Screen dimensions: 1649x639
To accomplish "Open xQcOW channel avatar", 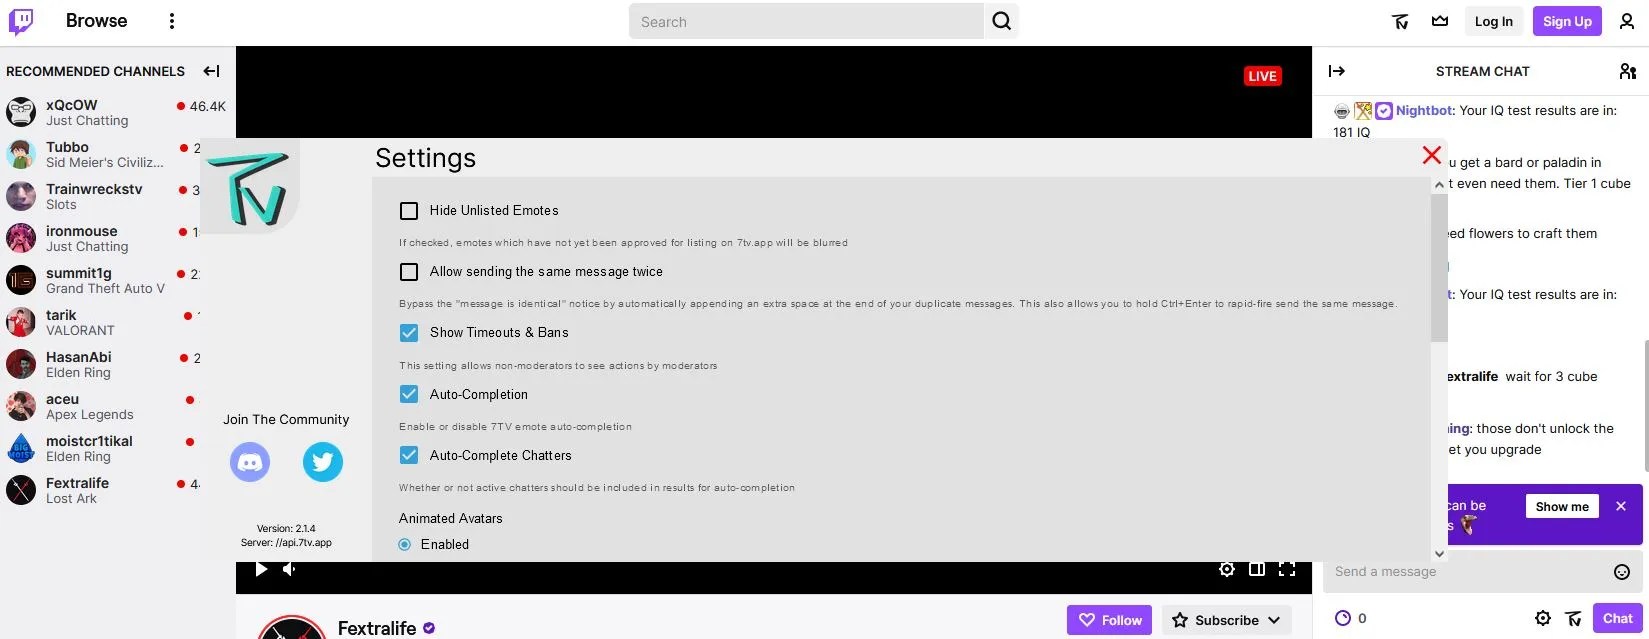I will [x=21, y=111].
